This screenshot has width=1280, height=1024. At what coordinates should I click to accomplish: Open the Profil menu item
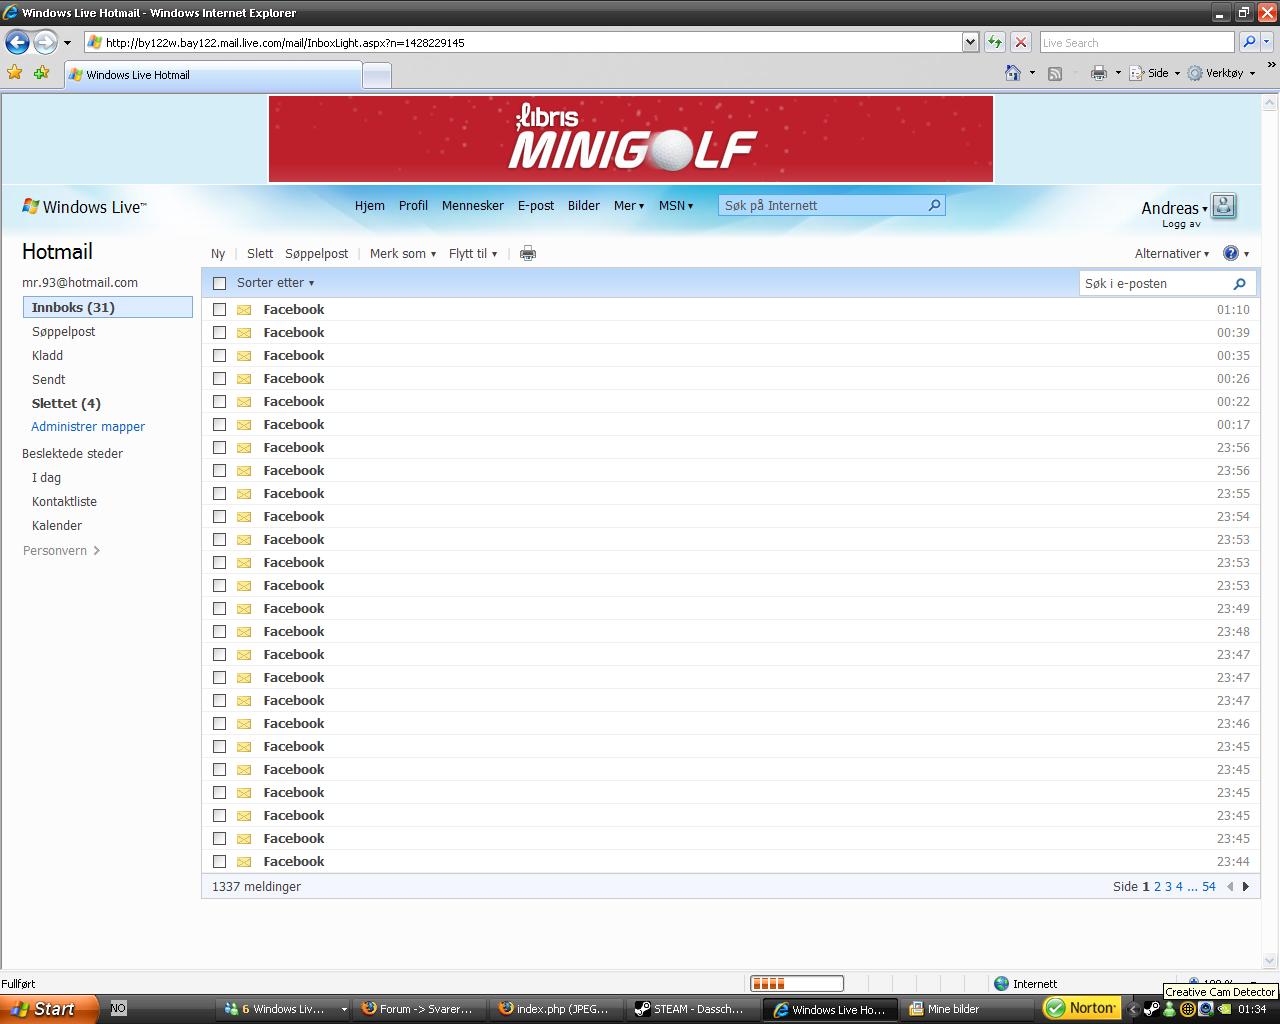413,206
